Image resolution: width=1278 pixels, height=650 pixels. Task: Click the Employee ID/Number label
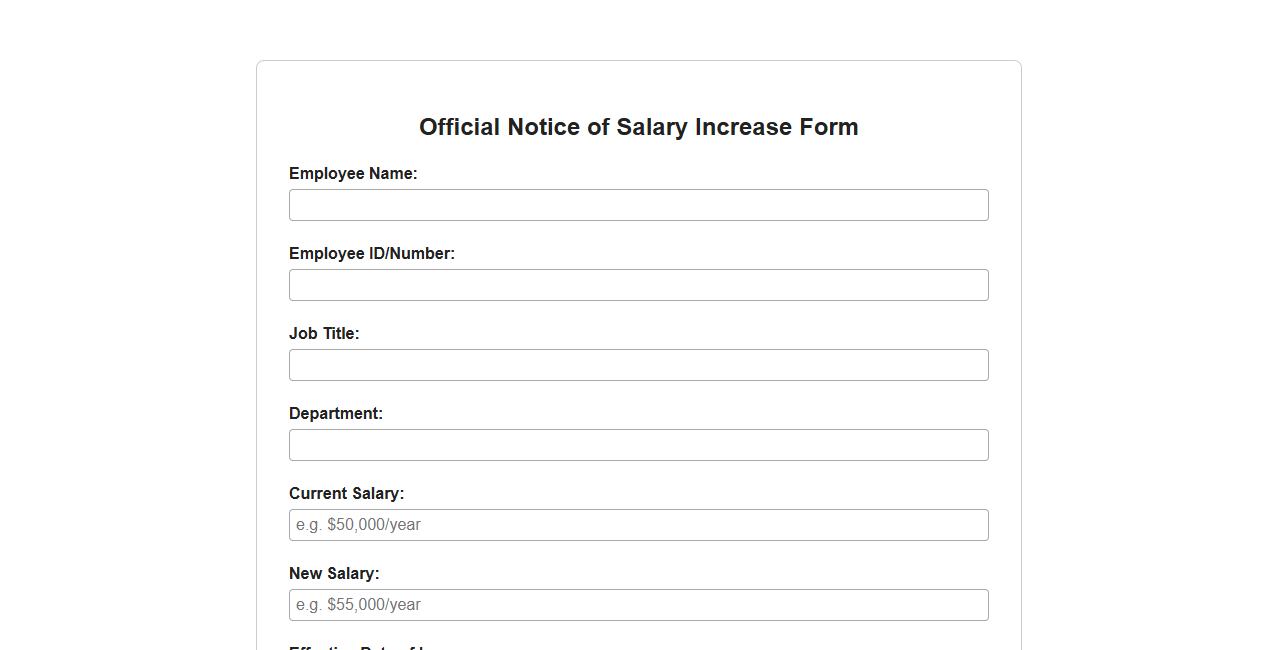pyautogui.click(x=372, y=253)
